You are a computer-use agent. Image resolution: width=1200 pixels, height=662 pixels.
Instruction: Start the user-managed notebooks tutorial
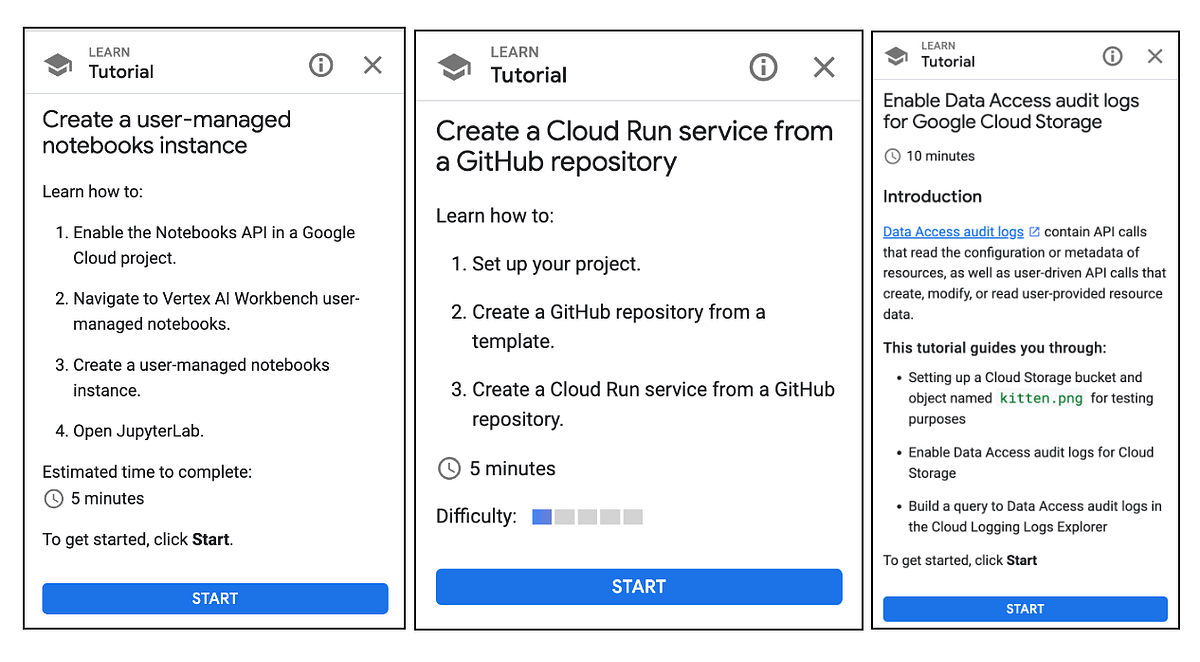click(x=214, y=598)
